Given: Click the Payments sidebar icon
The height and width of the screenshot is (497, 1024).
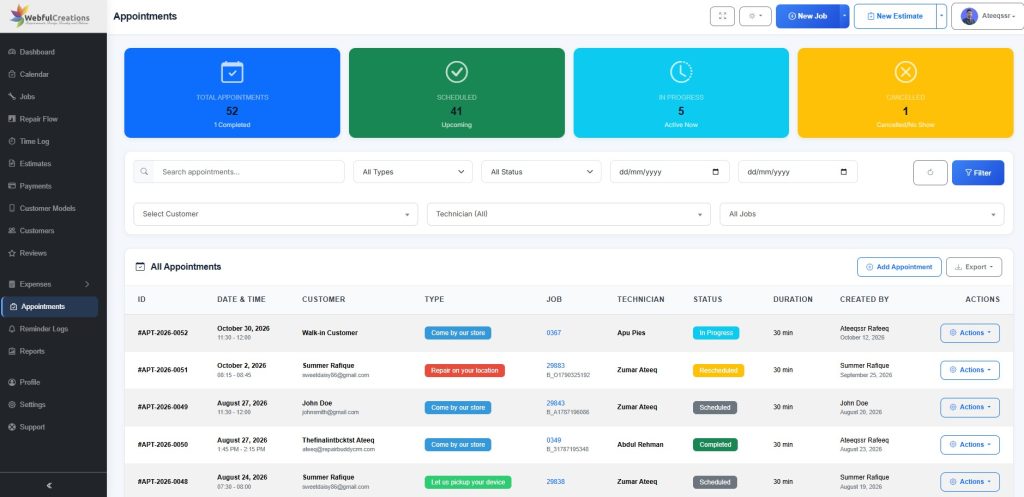Looking at the screenshot, I should pyautogui.click(x=12, y=186).
